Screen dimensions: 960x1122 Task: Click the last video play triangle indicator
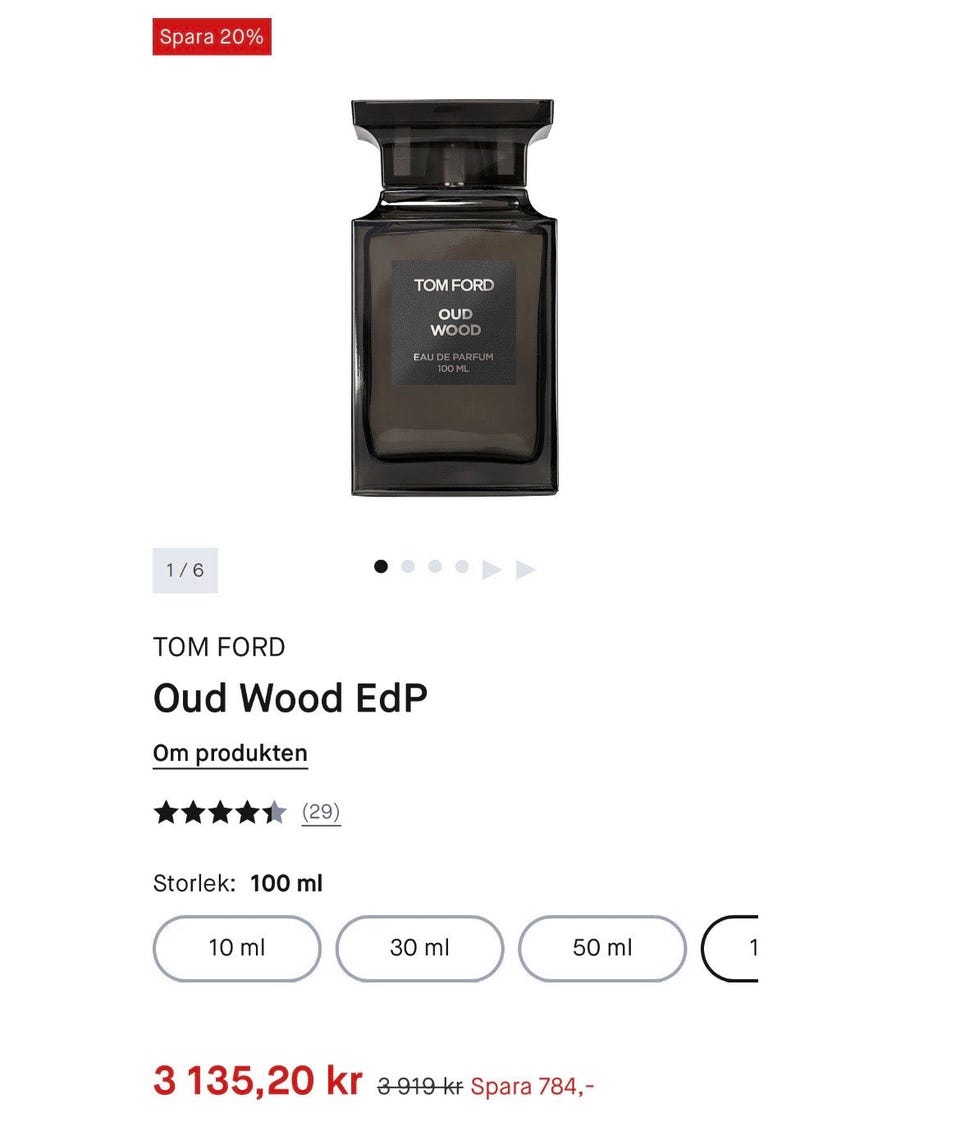pyautogui.click(x=526, y=570)
